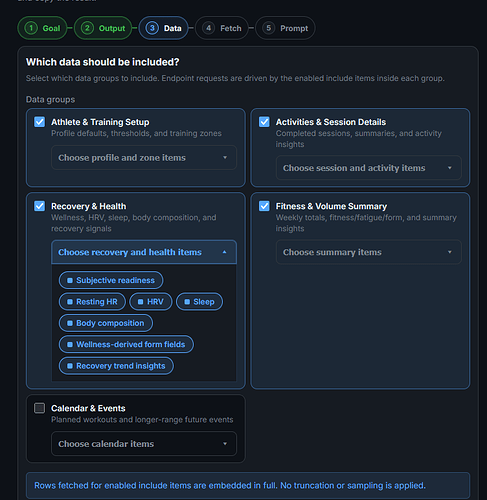
Task: Jump to the Fetch step
Action: [x=222, y=28]
